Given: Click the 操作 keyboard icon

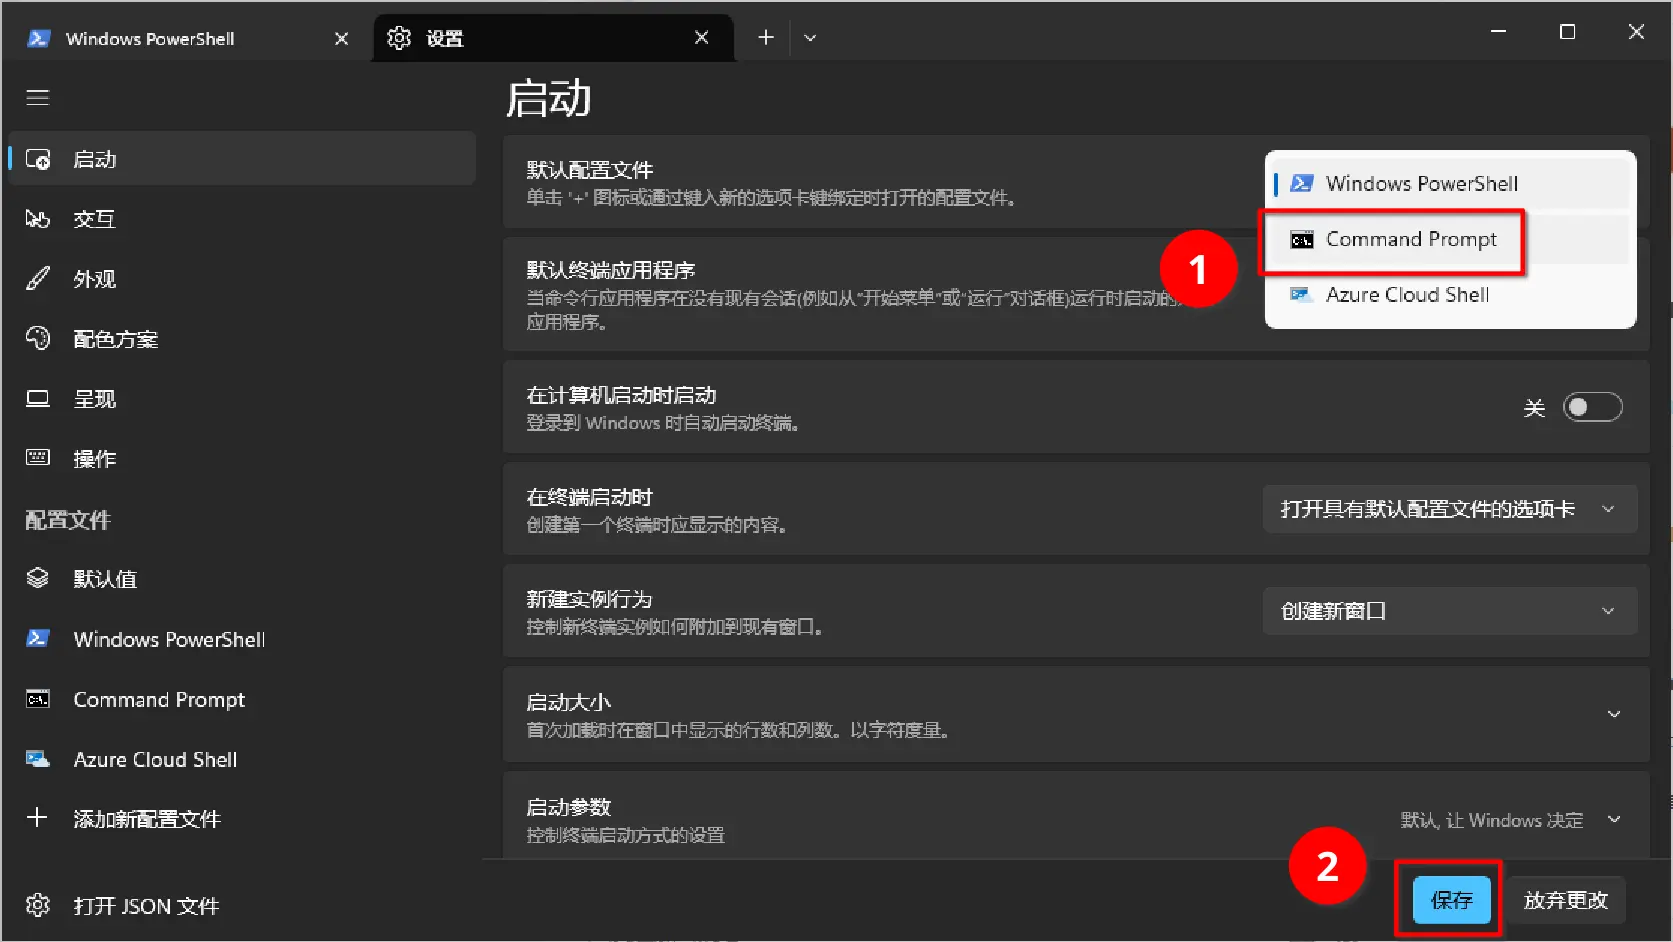Looking at the screenshot, I should click(x=38, y=458).
